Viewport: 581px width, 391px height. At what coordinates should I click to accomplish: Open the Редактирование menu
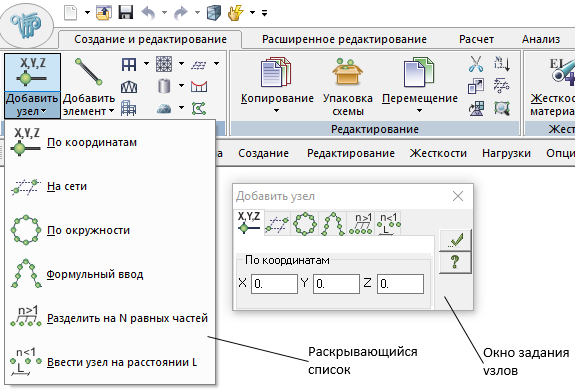click(351, 153)
